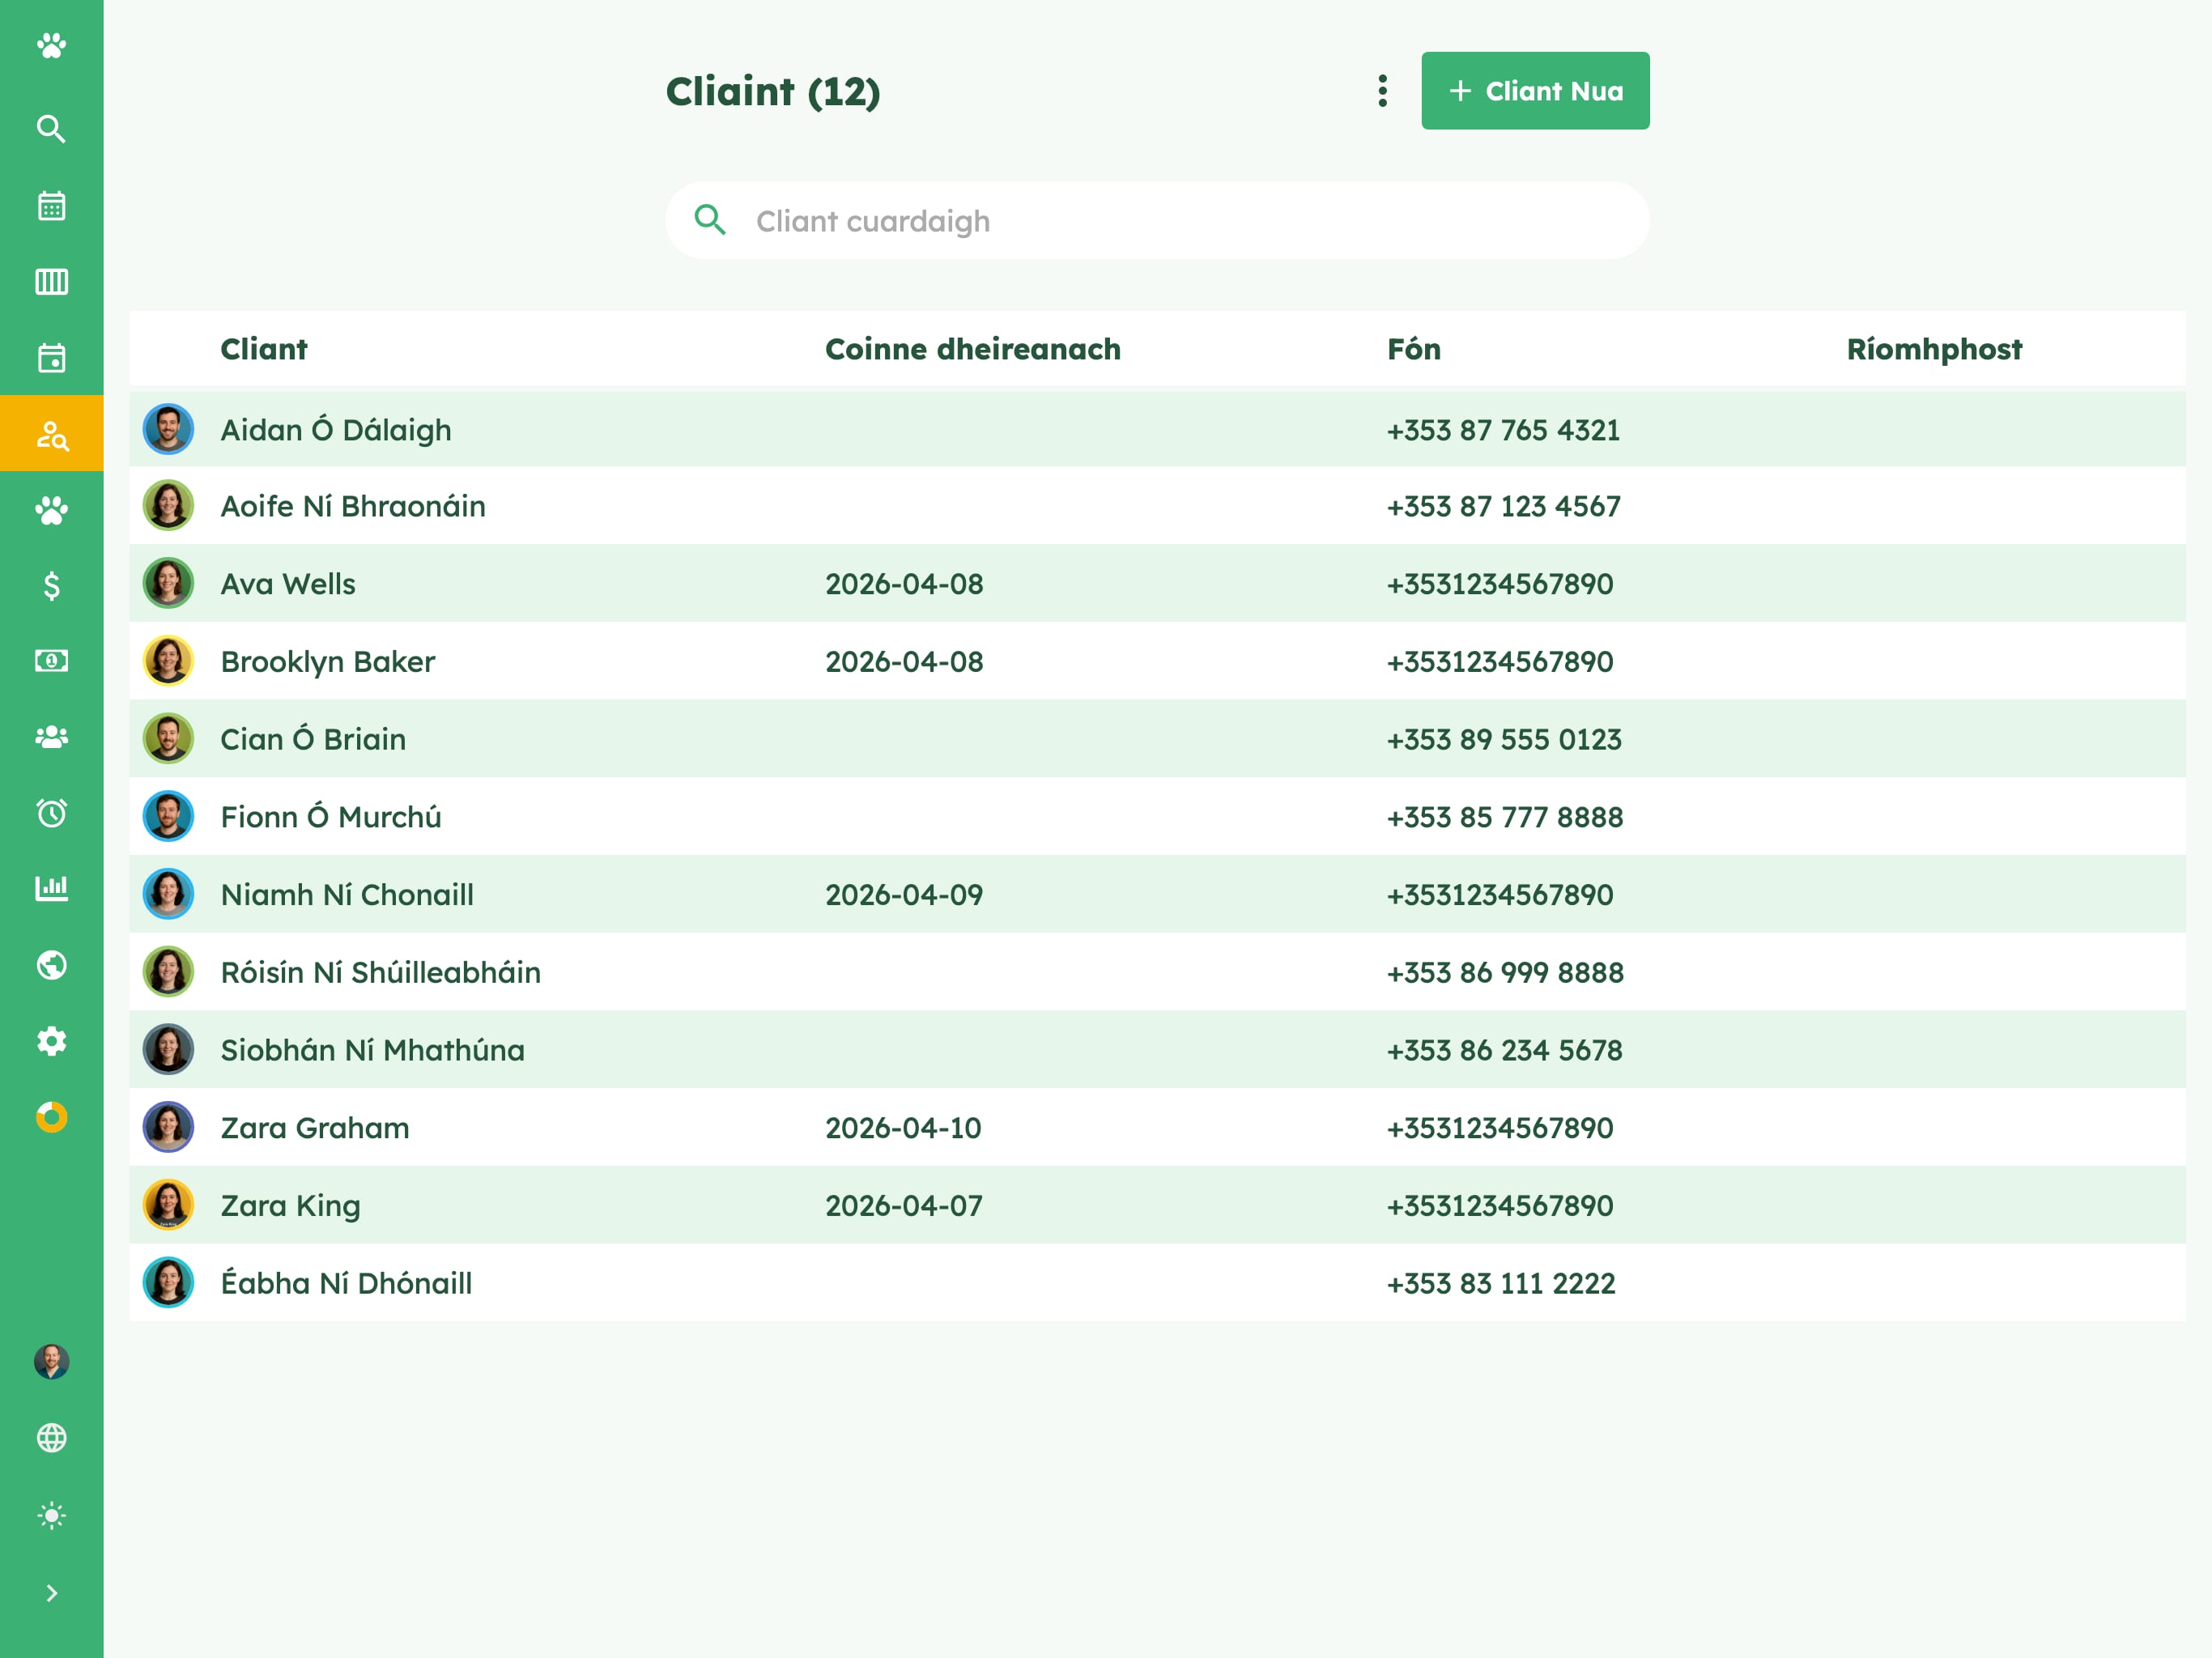The width and height of the screenshot is (2212, 1658).
Task: Toggle the light theme sun icon
Action: coord(51,1516)
